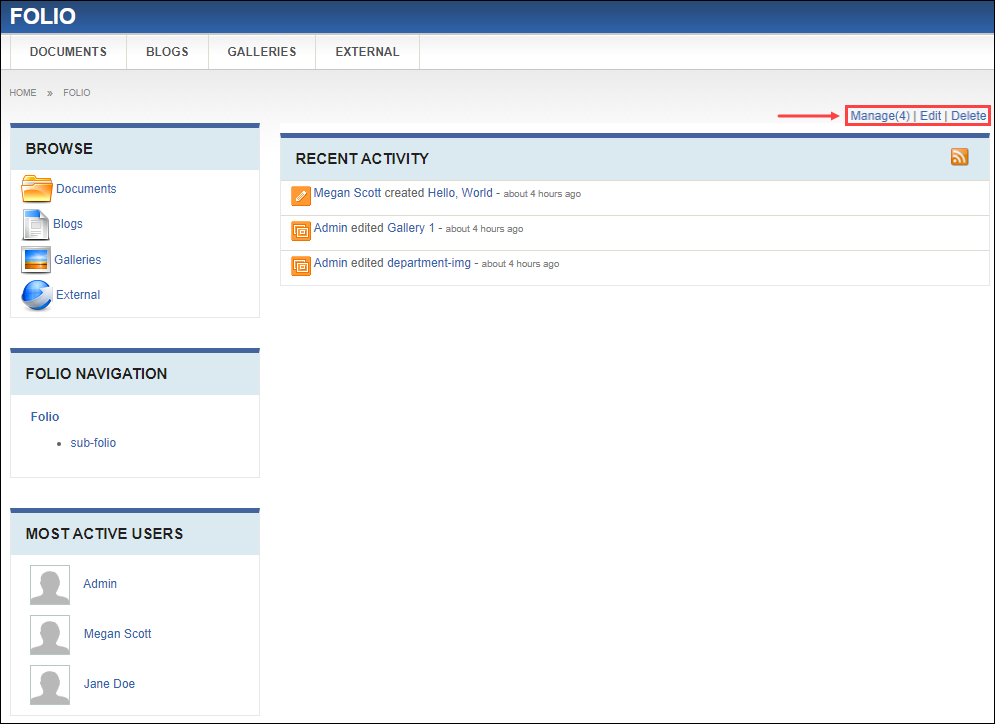The height and width of the screenshot is (724, 995).
Task: Open the Megan Scott name link in Most Active Users
Action: [x=117, y=634]
